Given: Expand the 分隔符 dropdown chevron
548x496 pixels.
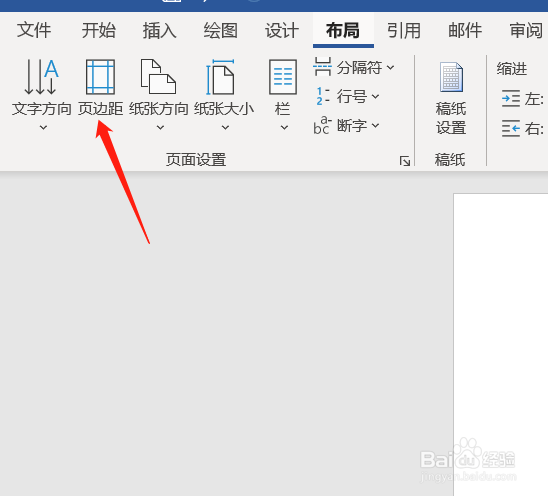Looking at the screenshot, I should pyautogui.click(x=391, y=67).
